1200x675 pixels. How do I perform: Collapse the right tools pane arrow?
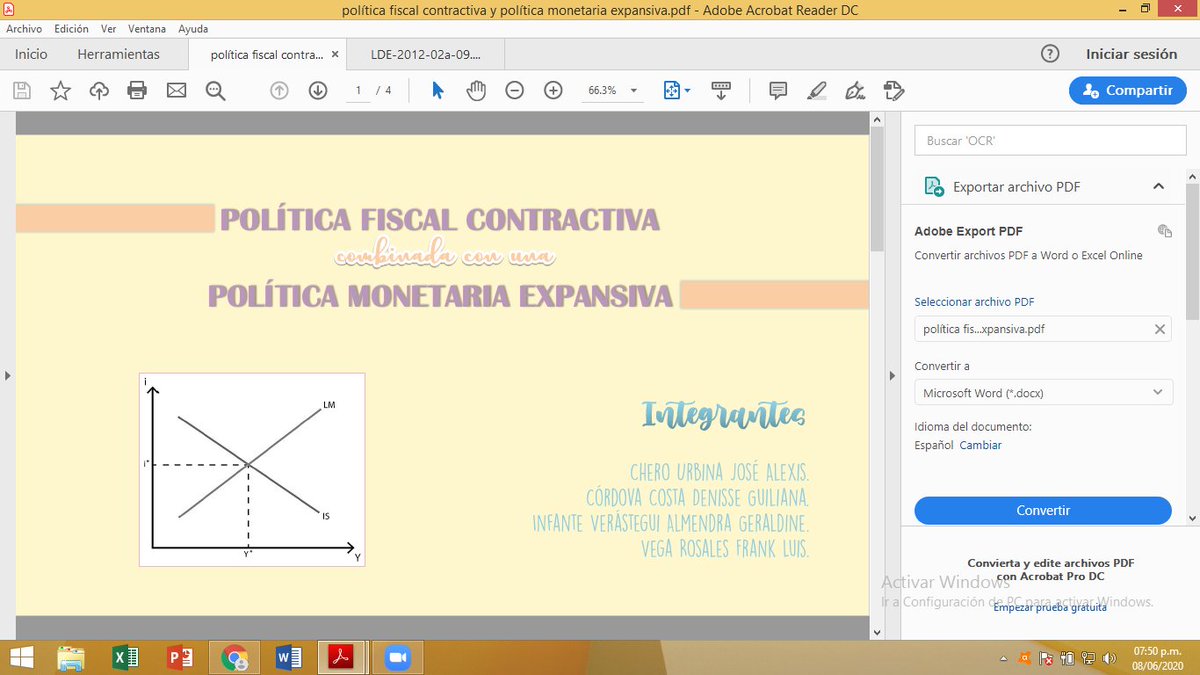pyautogui.click(x=892, y=376)
